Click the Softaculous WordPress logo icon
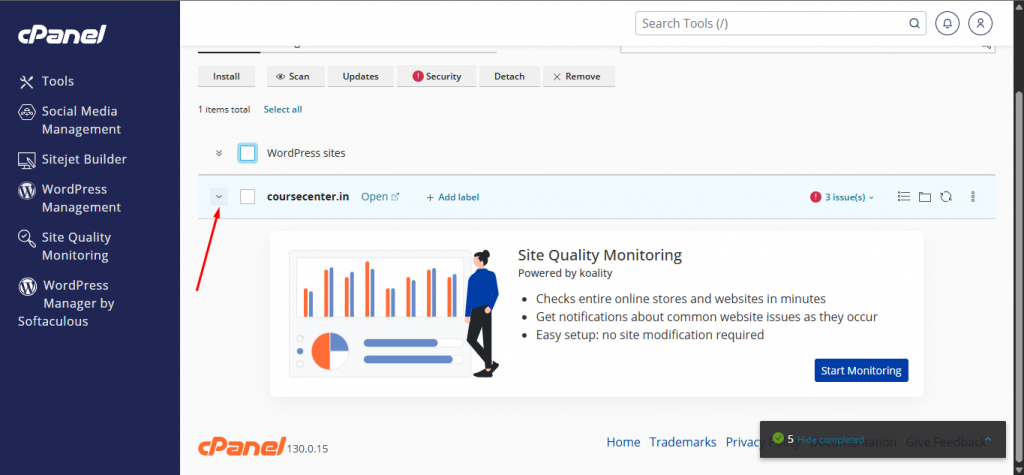The width and height of the screenshot is (1024, 475). (27, 286)
